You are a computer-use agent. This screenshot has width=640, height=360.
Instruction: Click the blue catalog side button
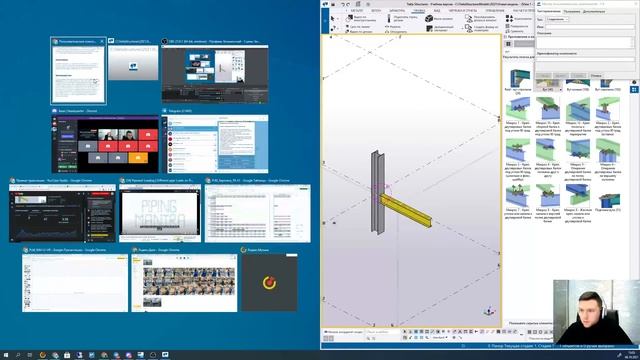pos(634,89)
